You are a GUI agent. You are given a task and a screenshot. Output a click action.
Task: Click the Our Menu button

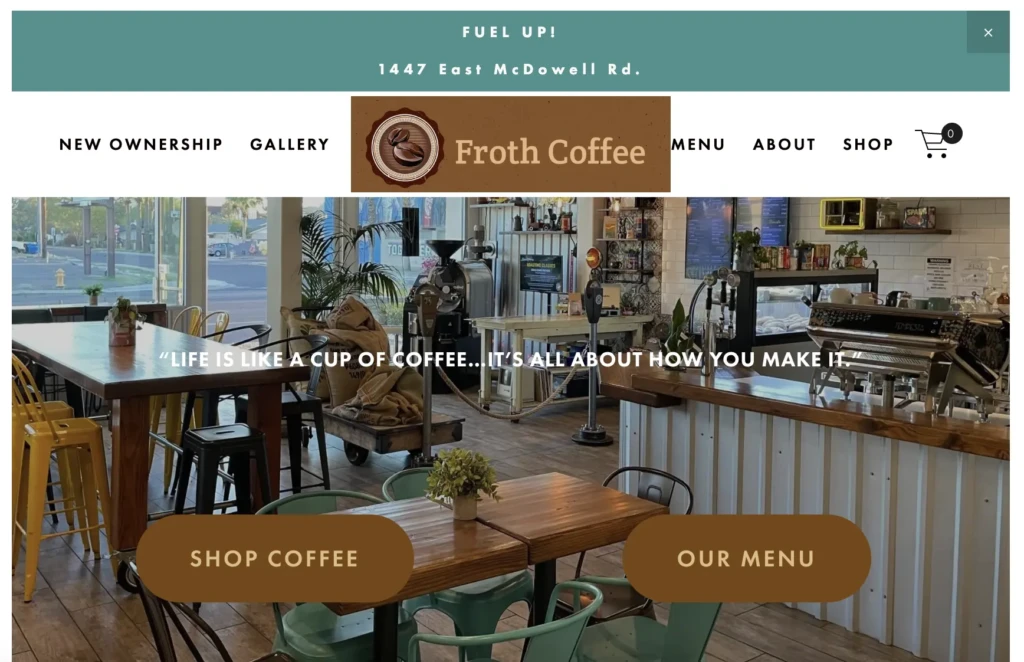(x=746, y=558)
